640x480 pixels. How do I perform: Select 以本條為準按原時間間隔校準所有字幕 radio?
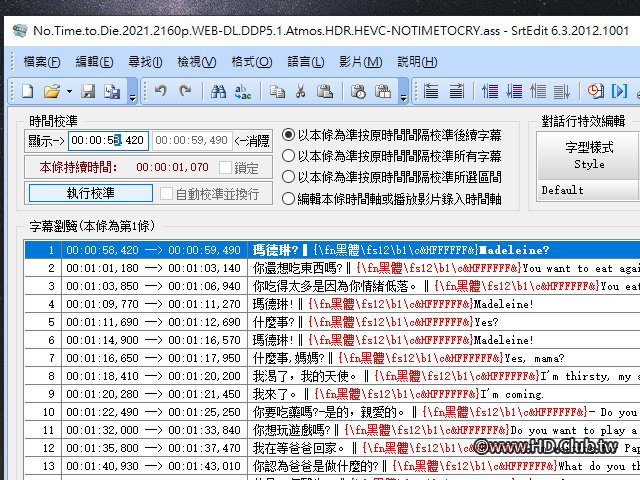click(x=288, y=156)
